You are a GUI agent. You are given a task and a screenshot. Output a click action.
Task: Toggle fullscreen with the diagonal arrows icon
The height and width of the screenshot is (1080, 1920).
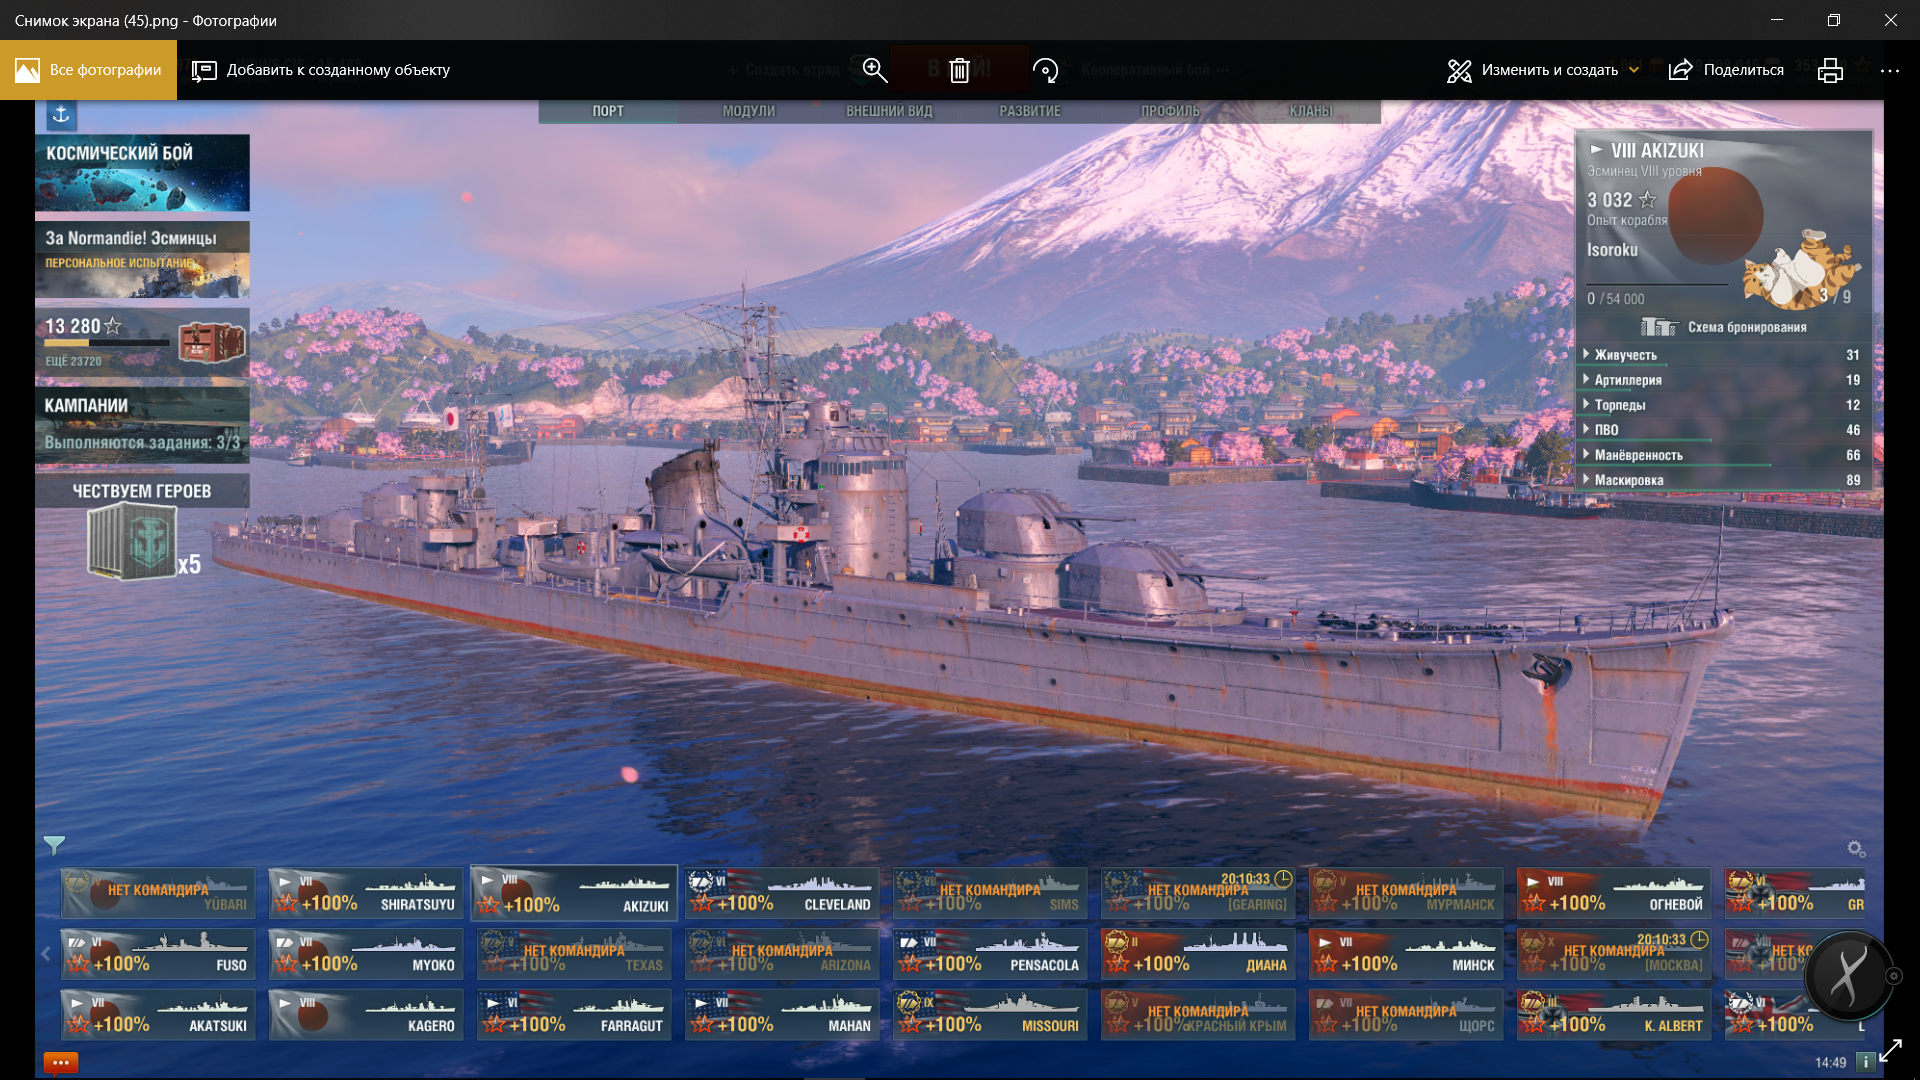(1891, 1051)
